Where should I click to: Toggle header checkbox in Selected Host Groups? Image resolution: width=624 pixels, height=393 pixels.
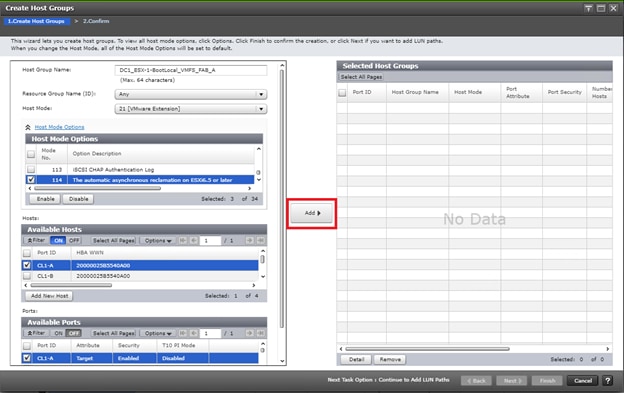pyautogui.click(x=342, y=93)
